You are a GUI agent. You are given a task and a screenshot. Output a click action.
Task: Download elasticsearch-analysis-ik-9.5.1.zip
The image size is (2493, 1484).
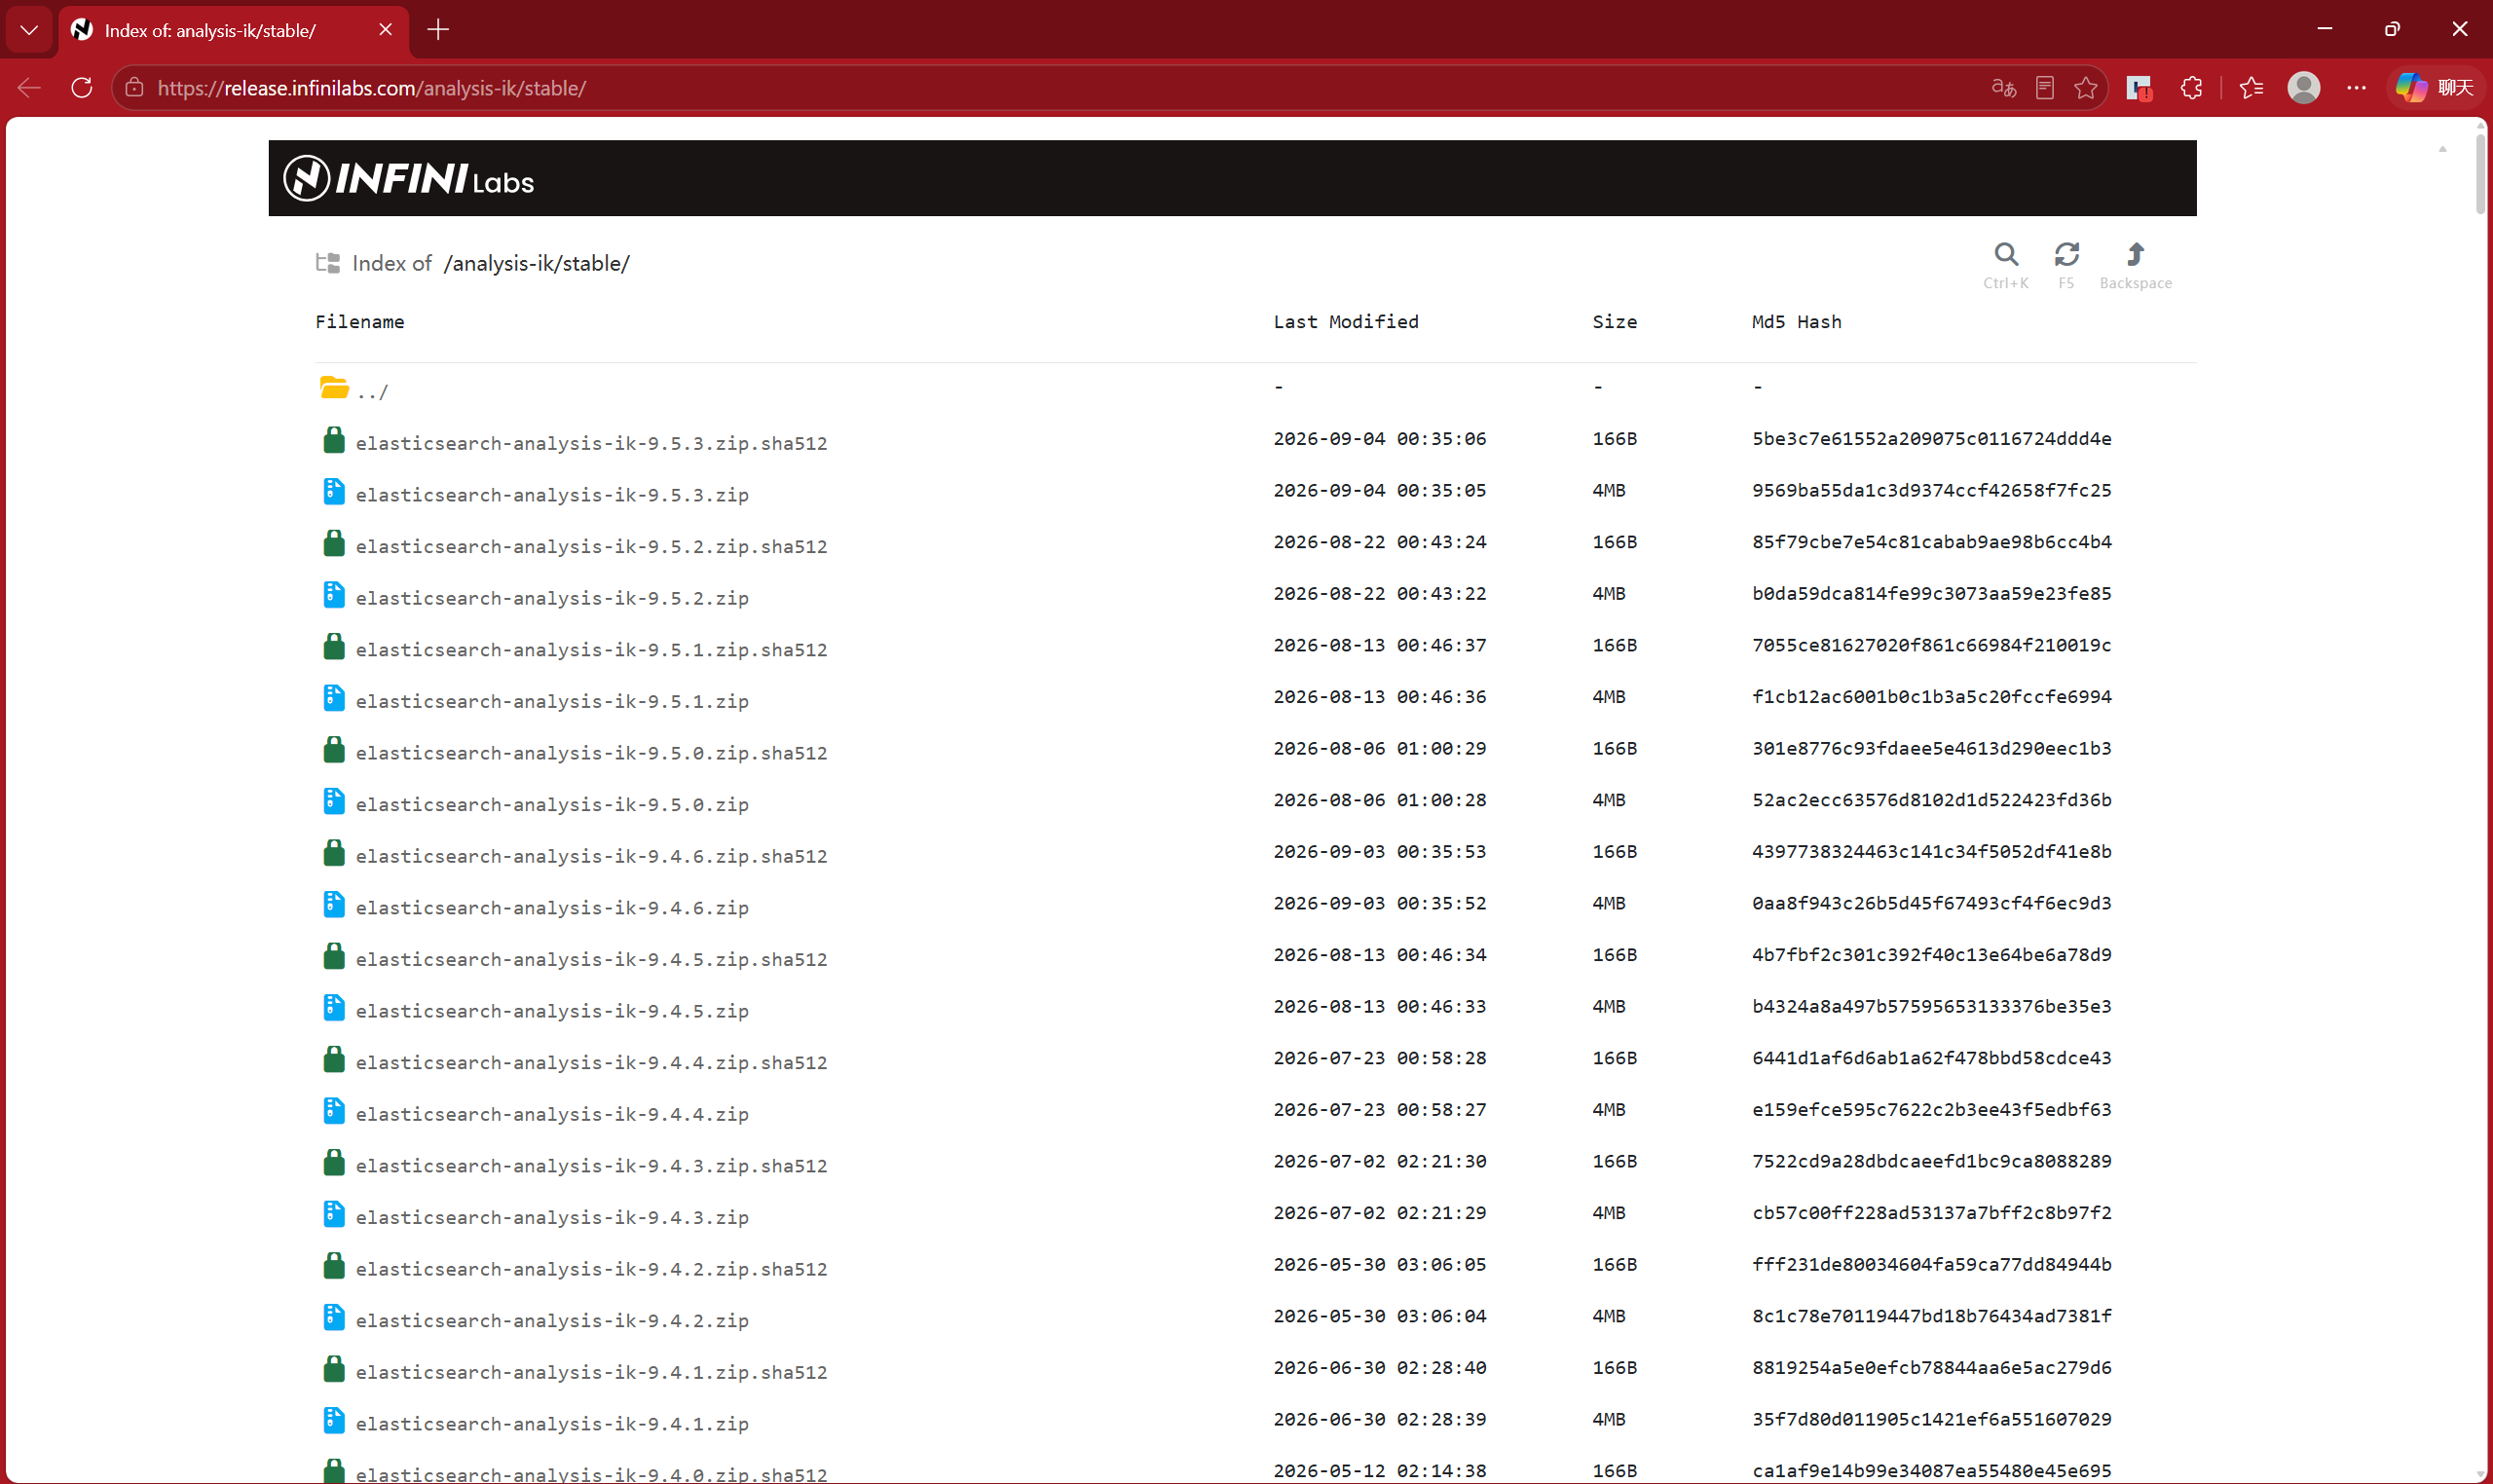pyautogui.click(x=552, y=701)
